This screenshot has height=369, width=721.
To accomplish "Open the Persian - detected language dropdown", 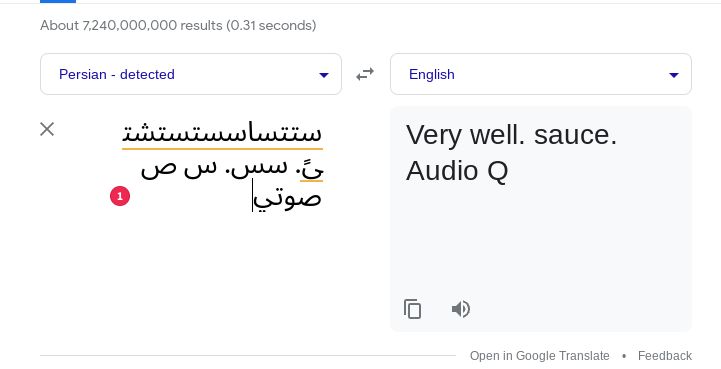I will (x=191, y=74).
